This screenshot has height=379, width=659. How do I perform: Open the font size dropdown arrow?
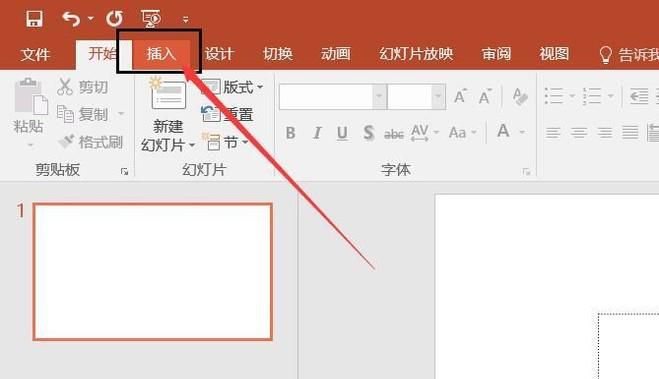[438, 97]
